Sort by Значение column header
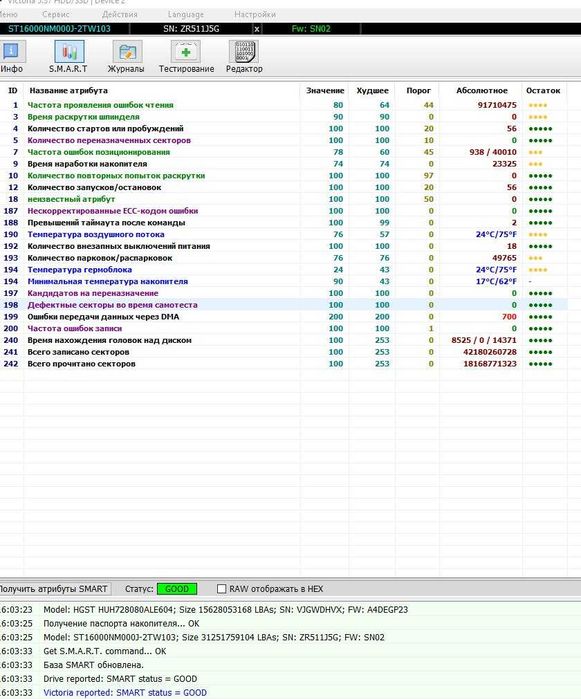 [x=325, y=90]
